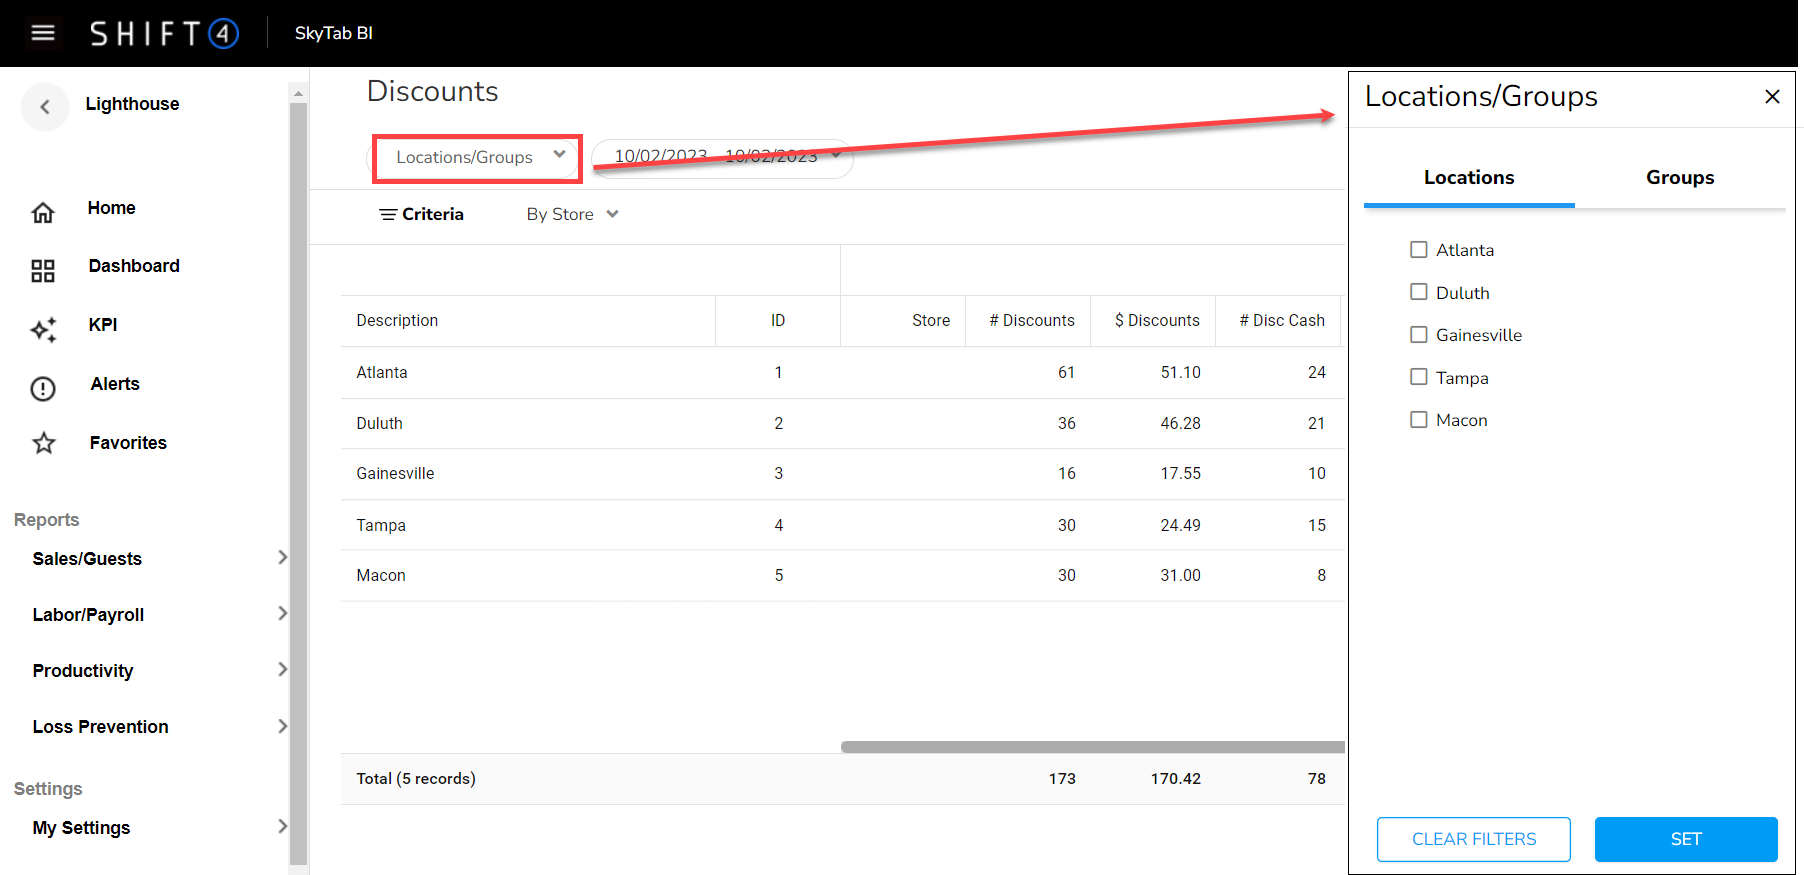
Task: Click the horizontal table scrollbar
Action: pos(1092,747)
